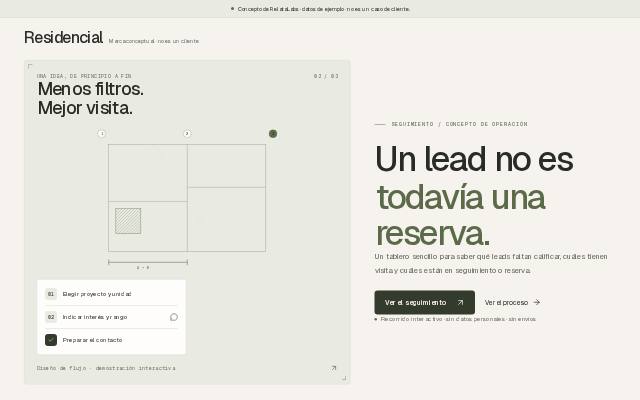Click the 'Un tablero sencillo' description paragraph
Viewport: 640px width, 400px height.
coord(491,263)
